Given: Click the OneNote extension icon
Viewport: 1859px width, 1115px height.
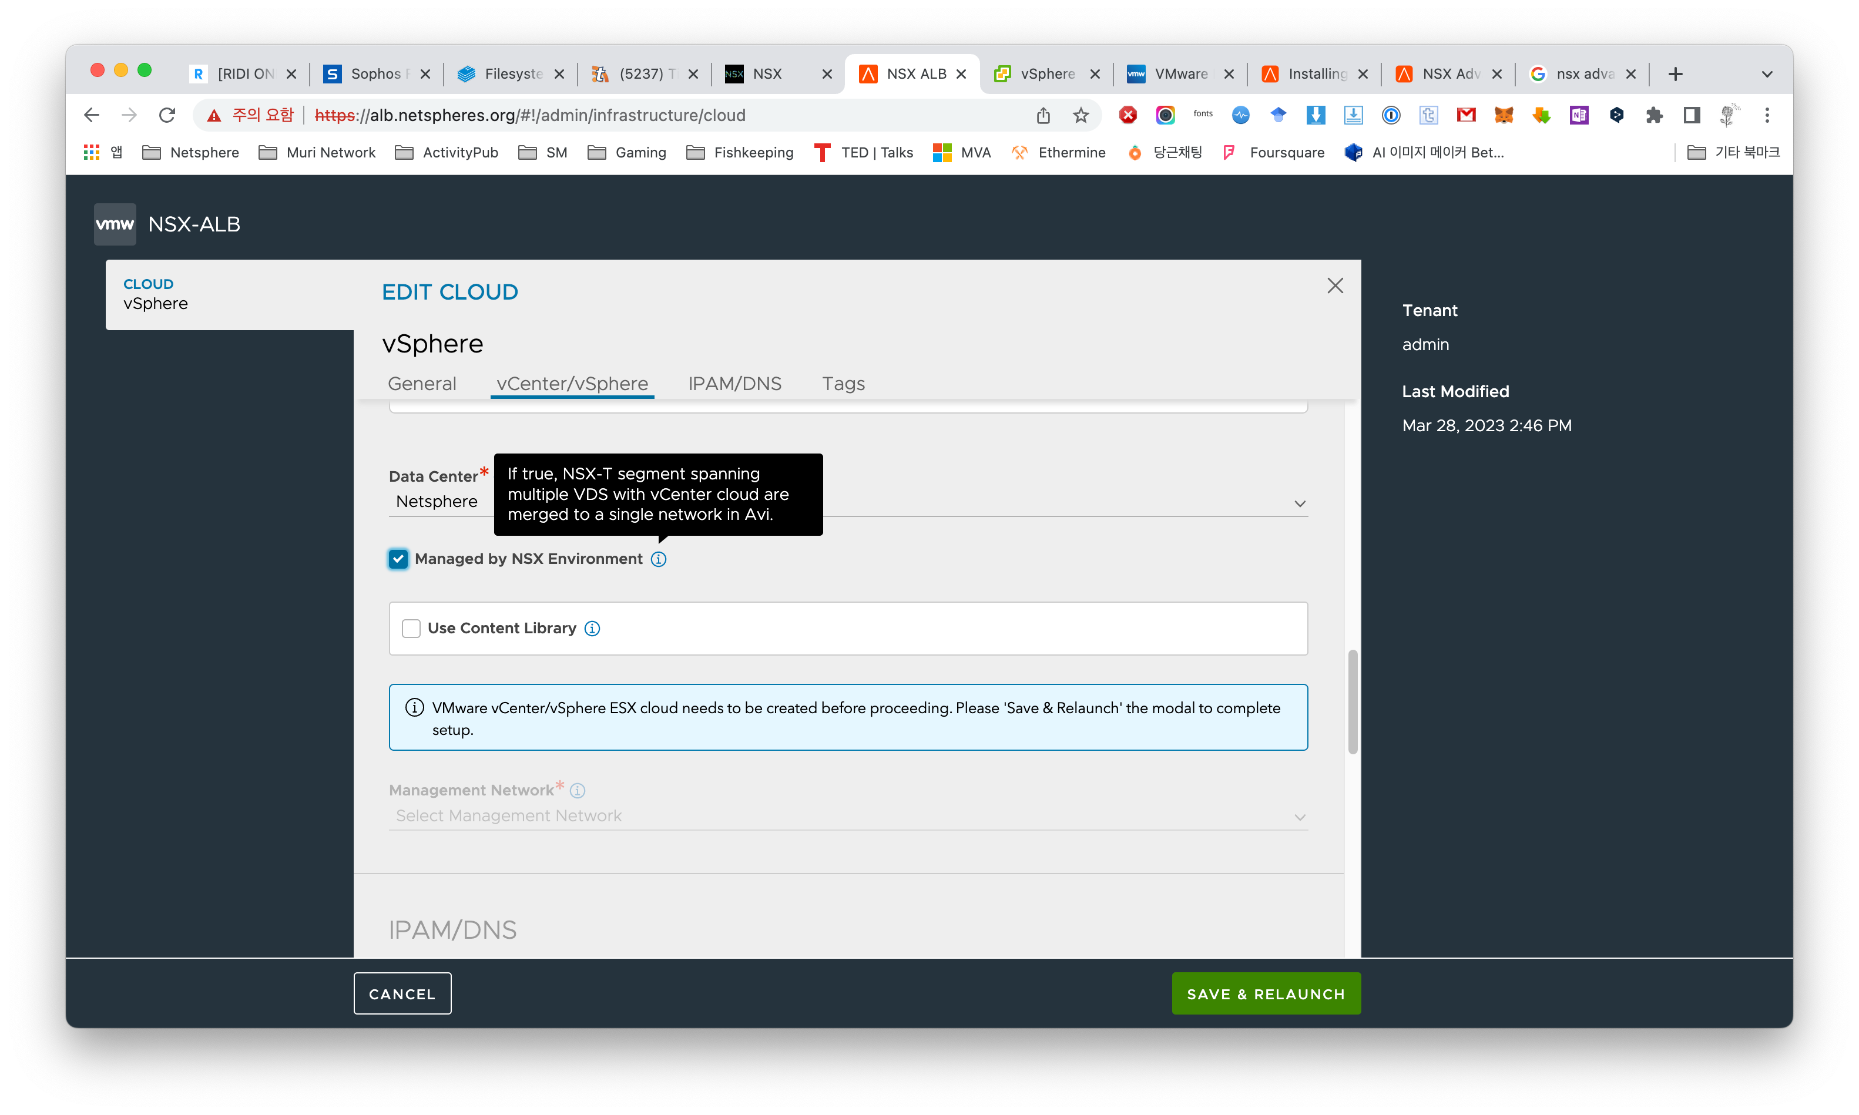Looking at the screenshot, I should [x=1579, y=115].
